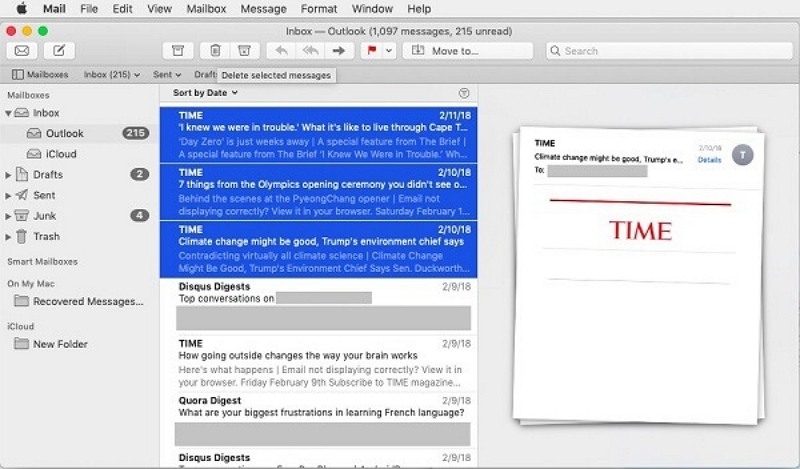Click the sender avatar T circle

point(742,155)
